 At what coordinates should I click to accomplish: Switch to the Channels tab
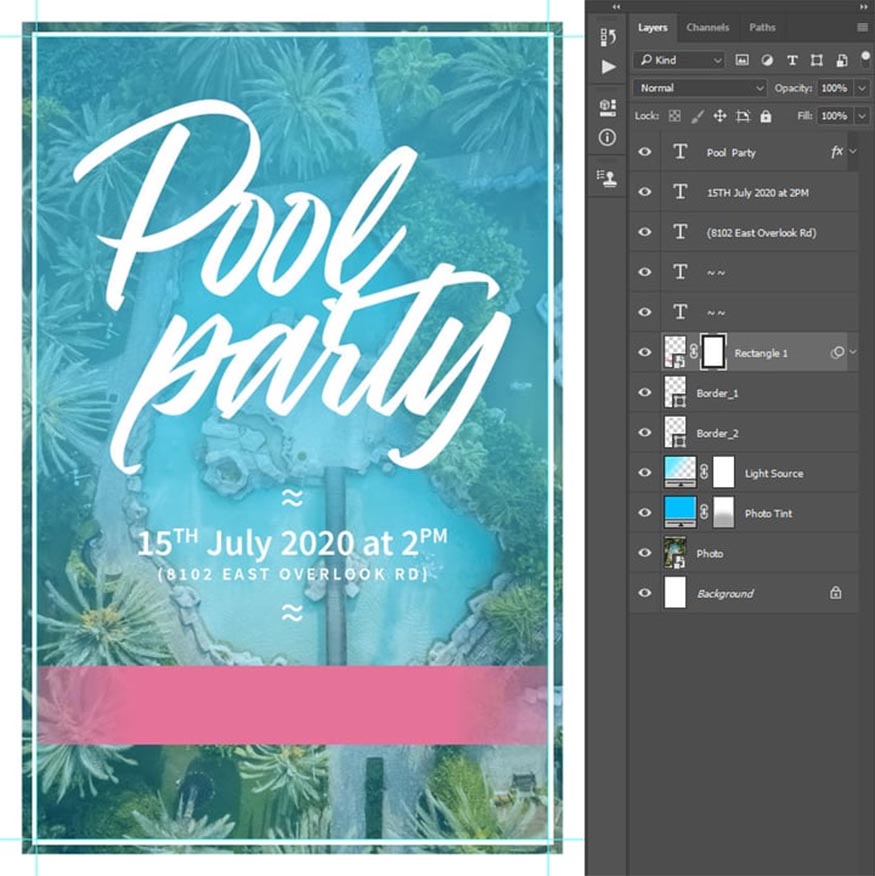tap(707, 27)
